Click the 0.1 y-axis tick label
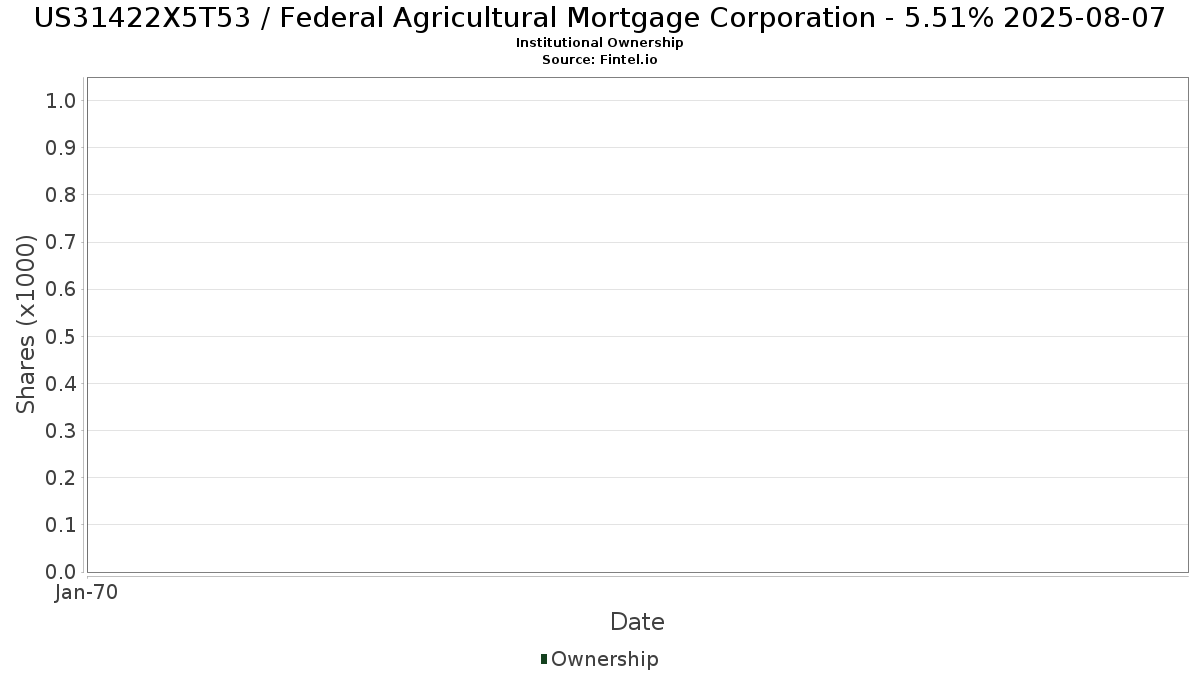The height and width of the screenshot is (675, 1200). [61, 525]
